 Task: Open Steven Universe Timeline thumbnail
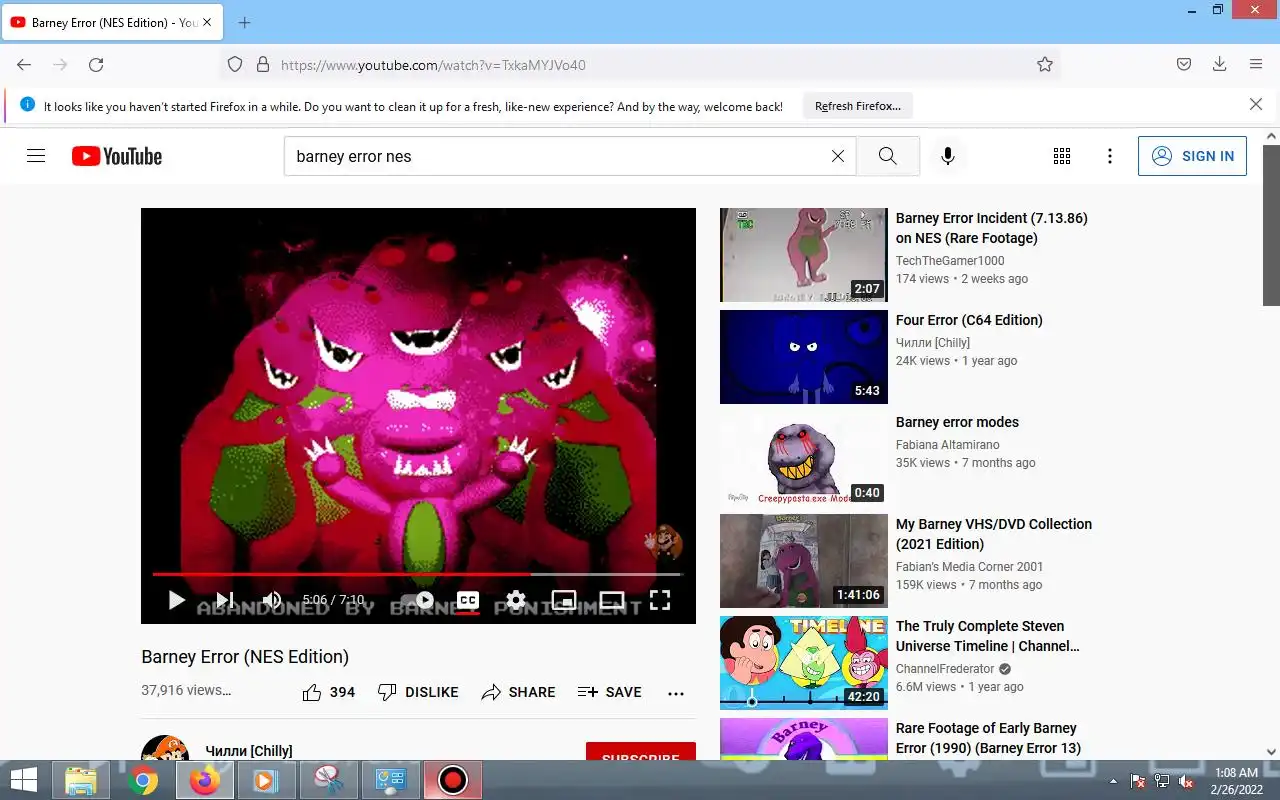tap(804, 663)
